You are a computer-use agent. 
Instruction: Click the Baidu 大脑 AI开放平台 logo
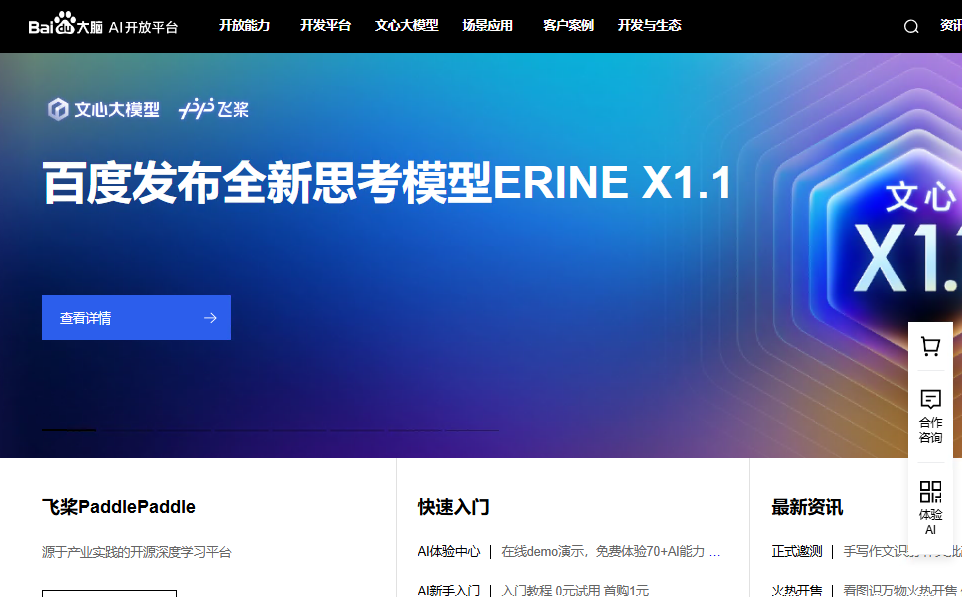pyautogui.click(x=103, y=26)
